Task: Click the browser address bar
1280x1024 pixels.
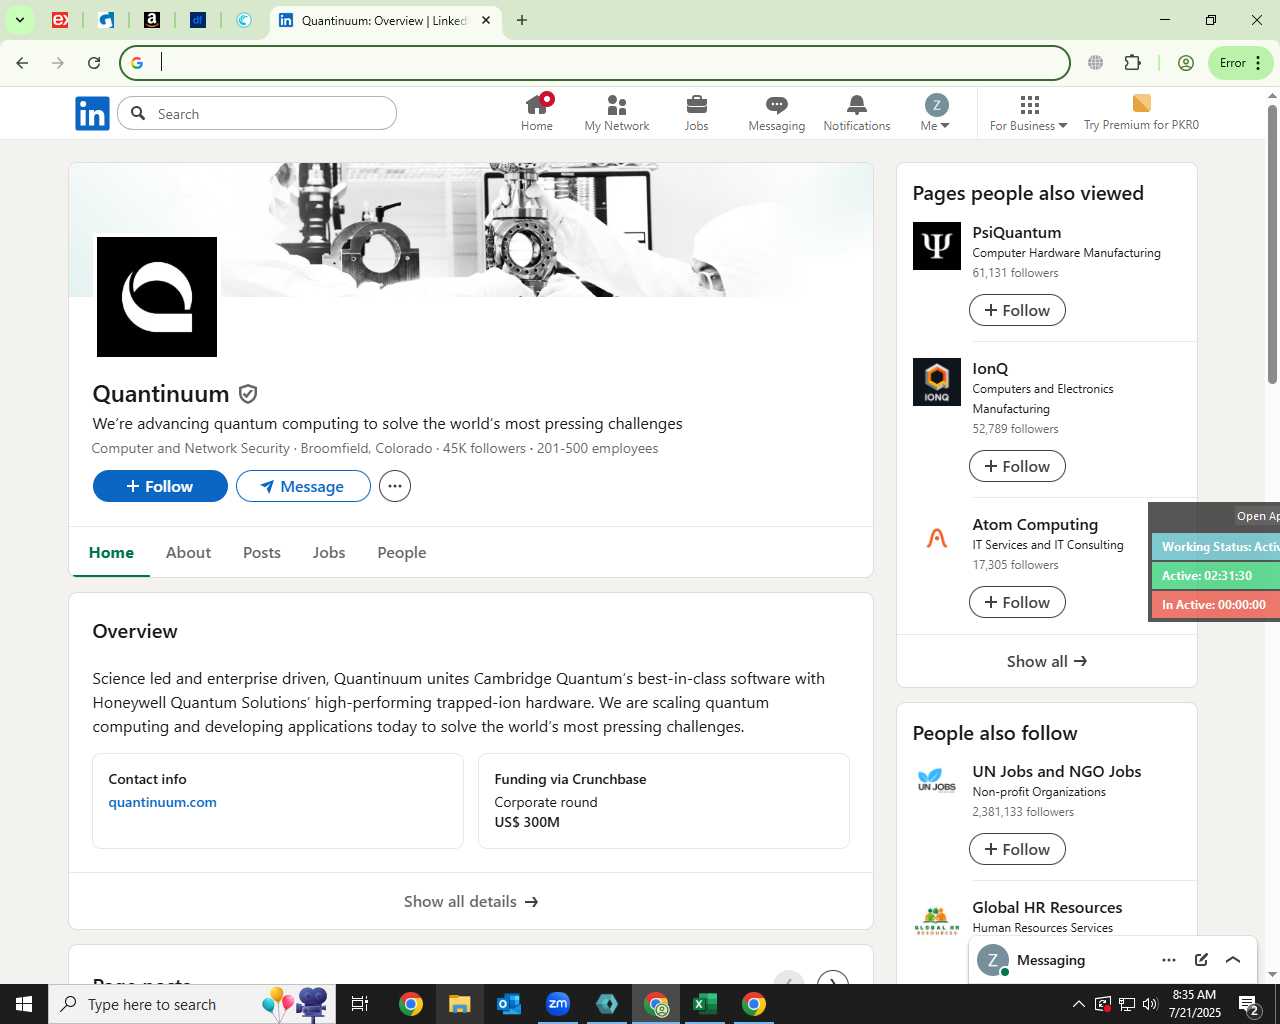Action: tap(595, 63)
